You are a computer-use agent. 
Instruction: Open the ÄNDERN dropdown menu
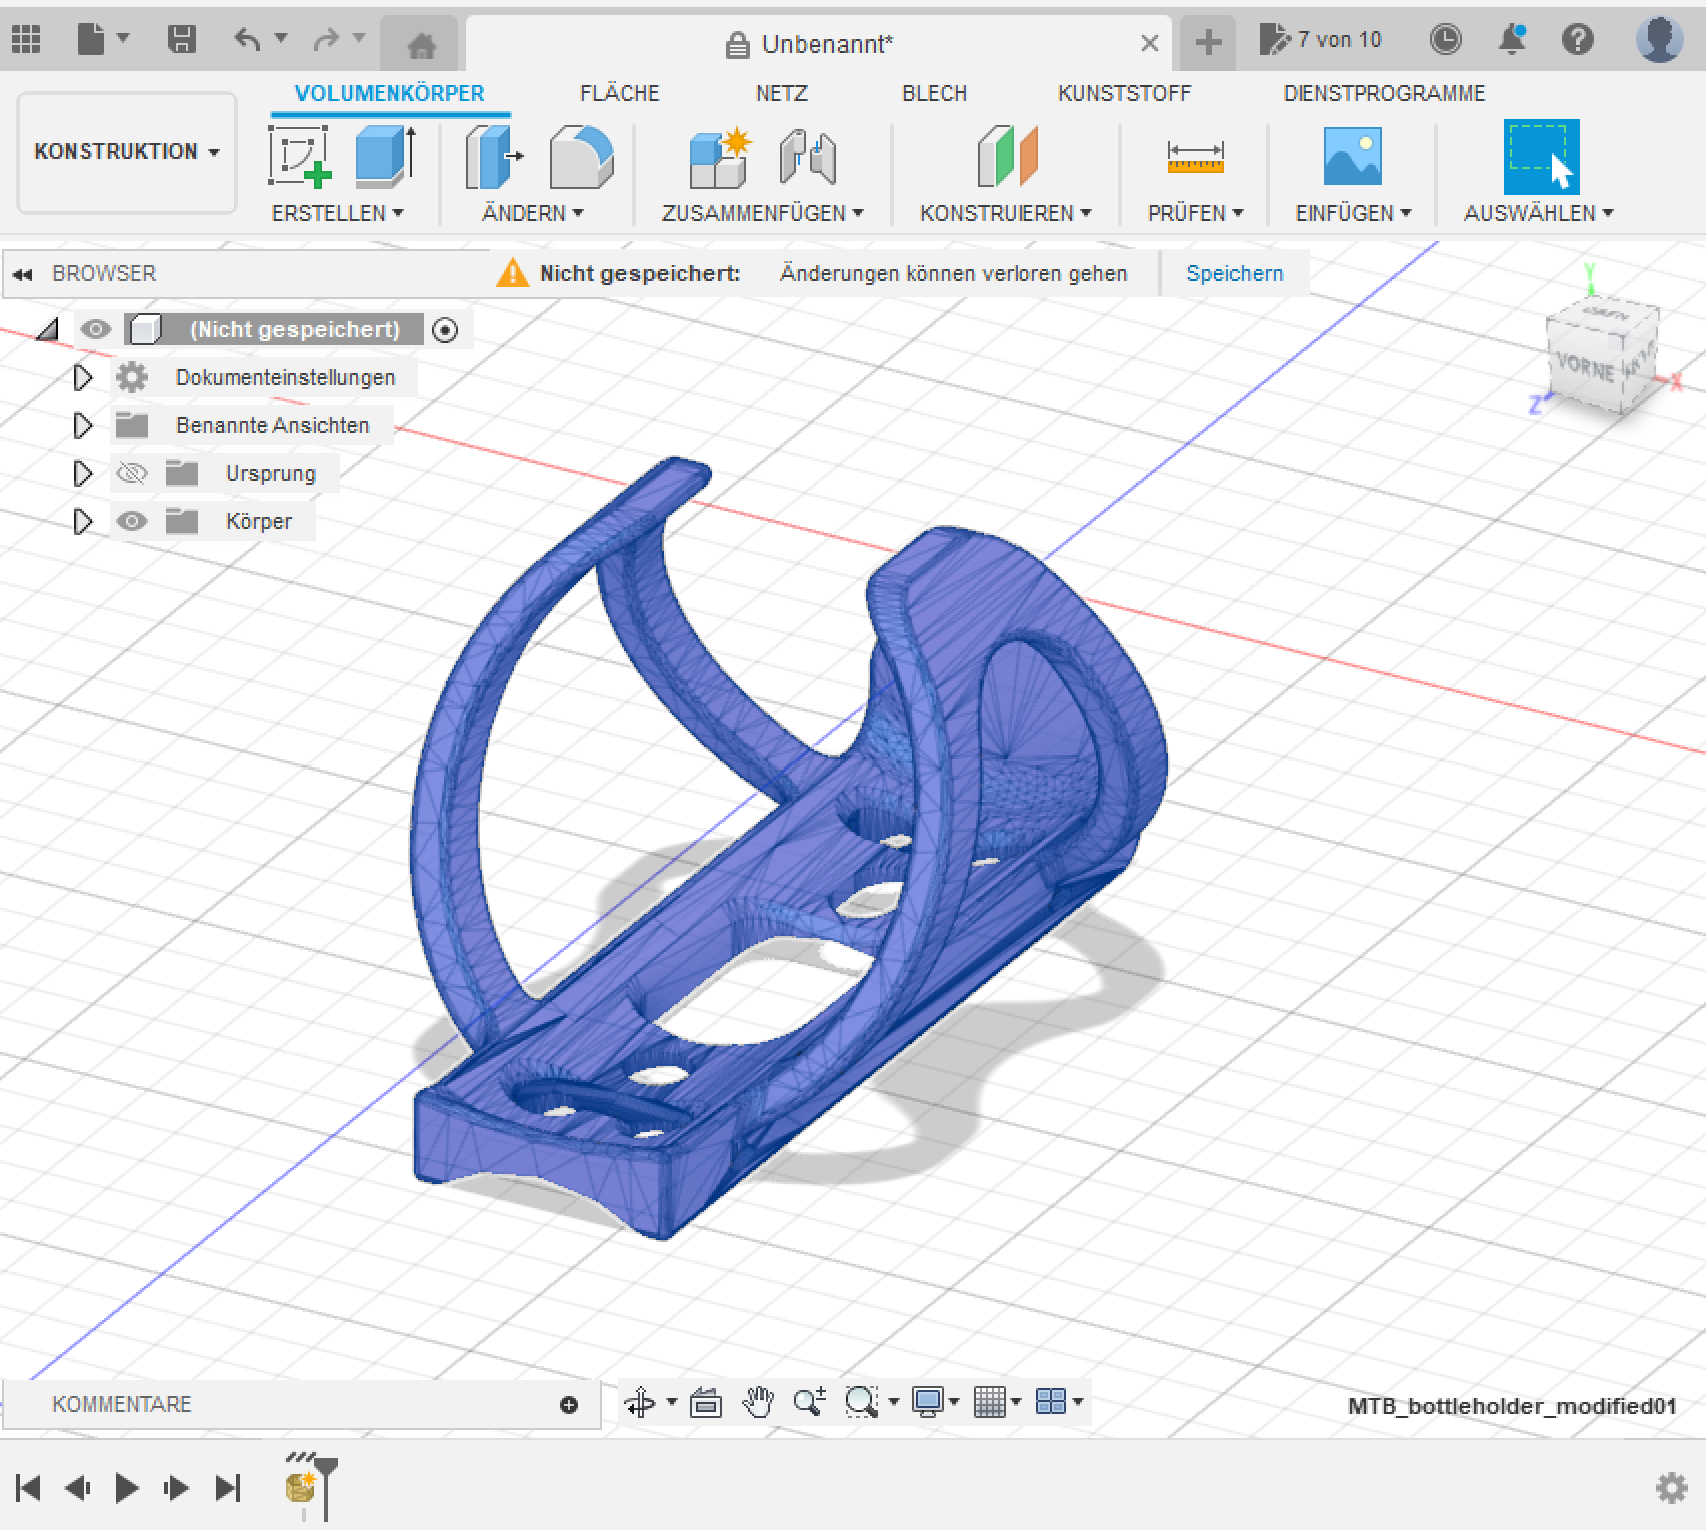coord(532,213)
